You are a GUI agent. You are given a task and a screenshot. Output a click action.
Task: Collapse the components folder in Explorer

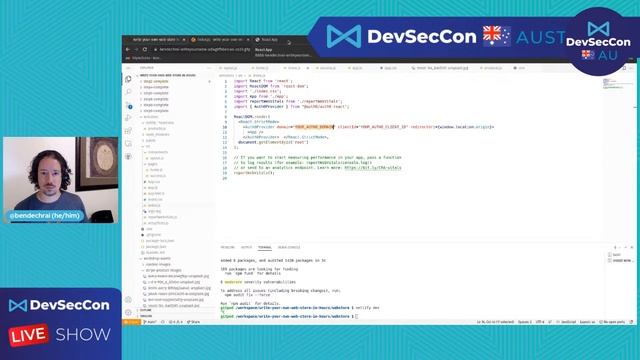pyautogui.click(x=158, y=152)
